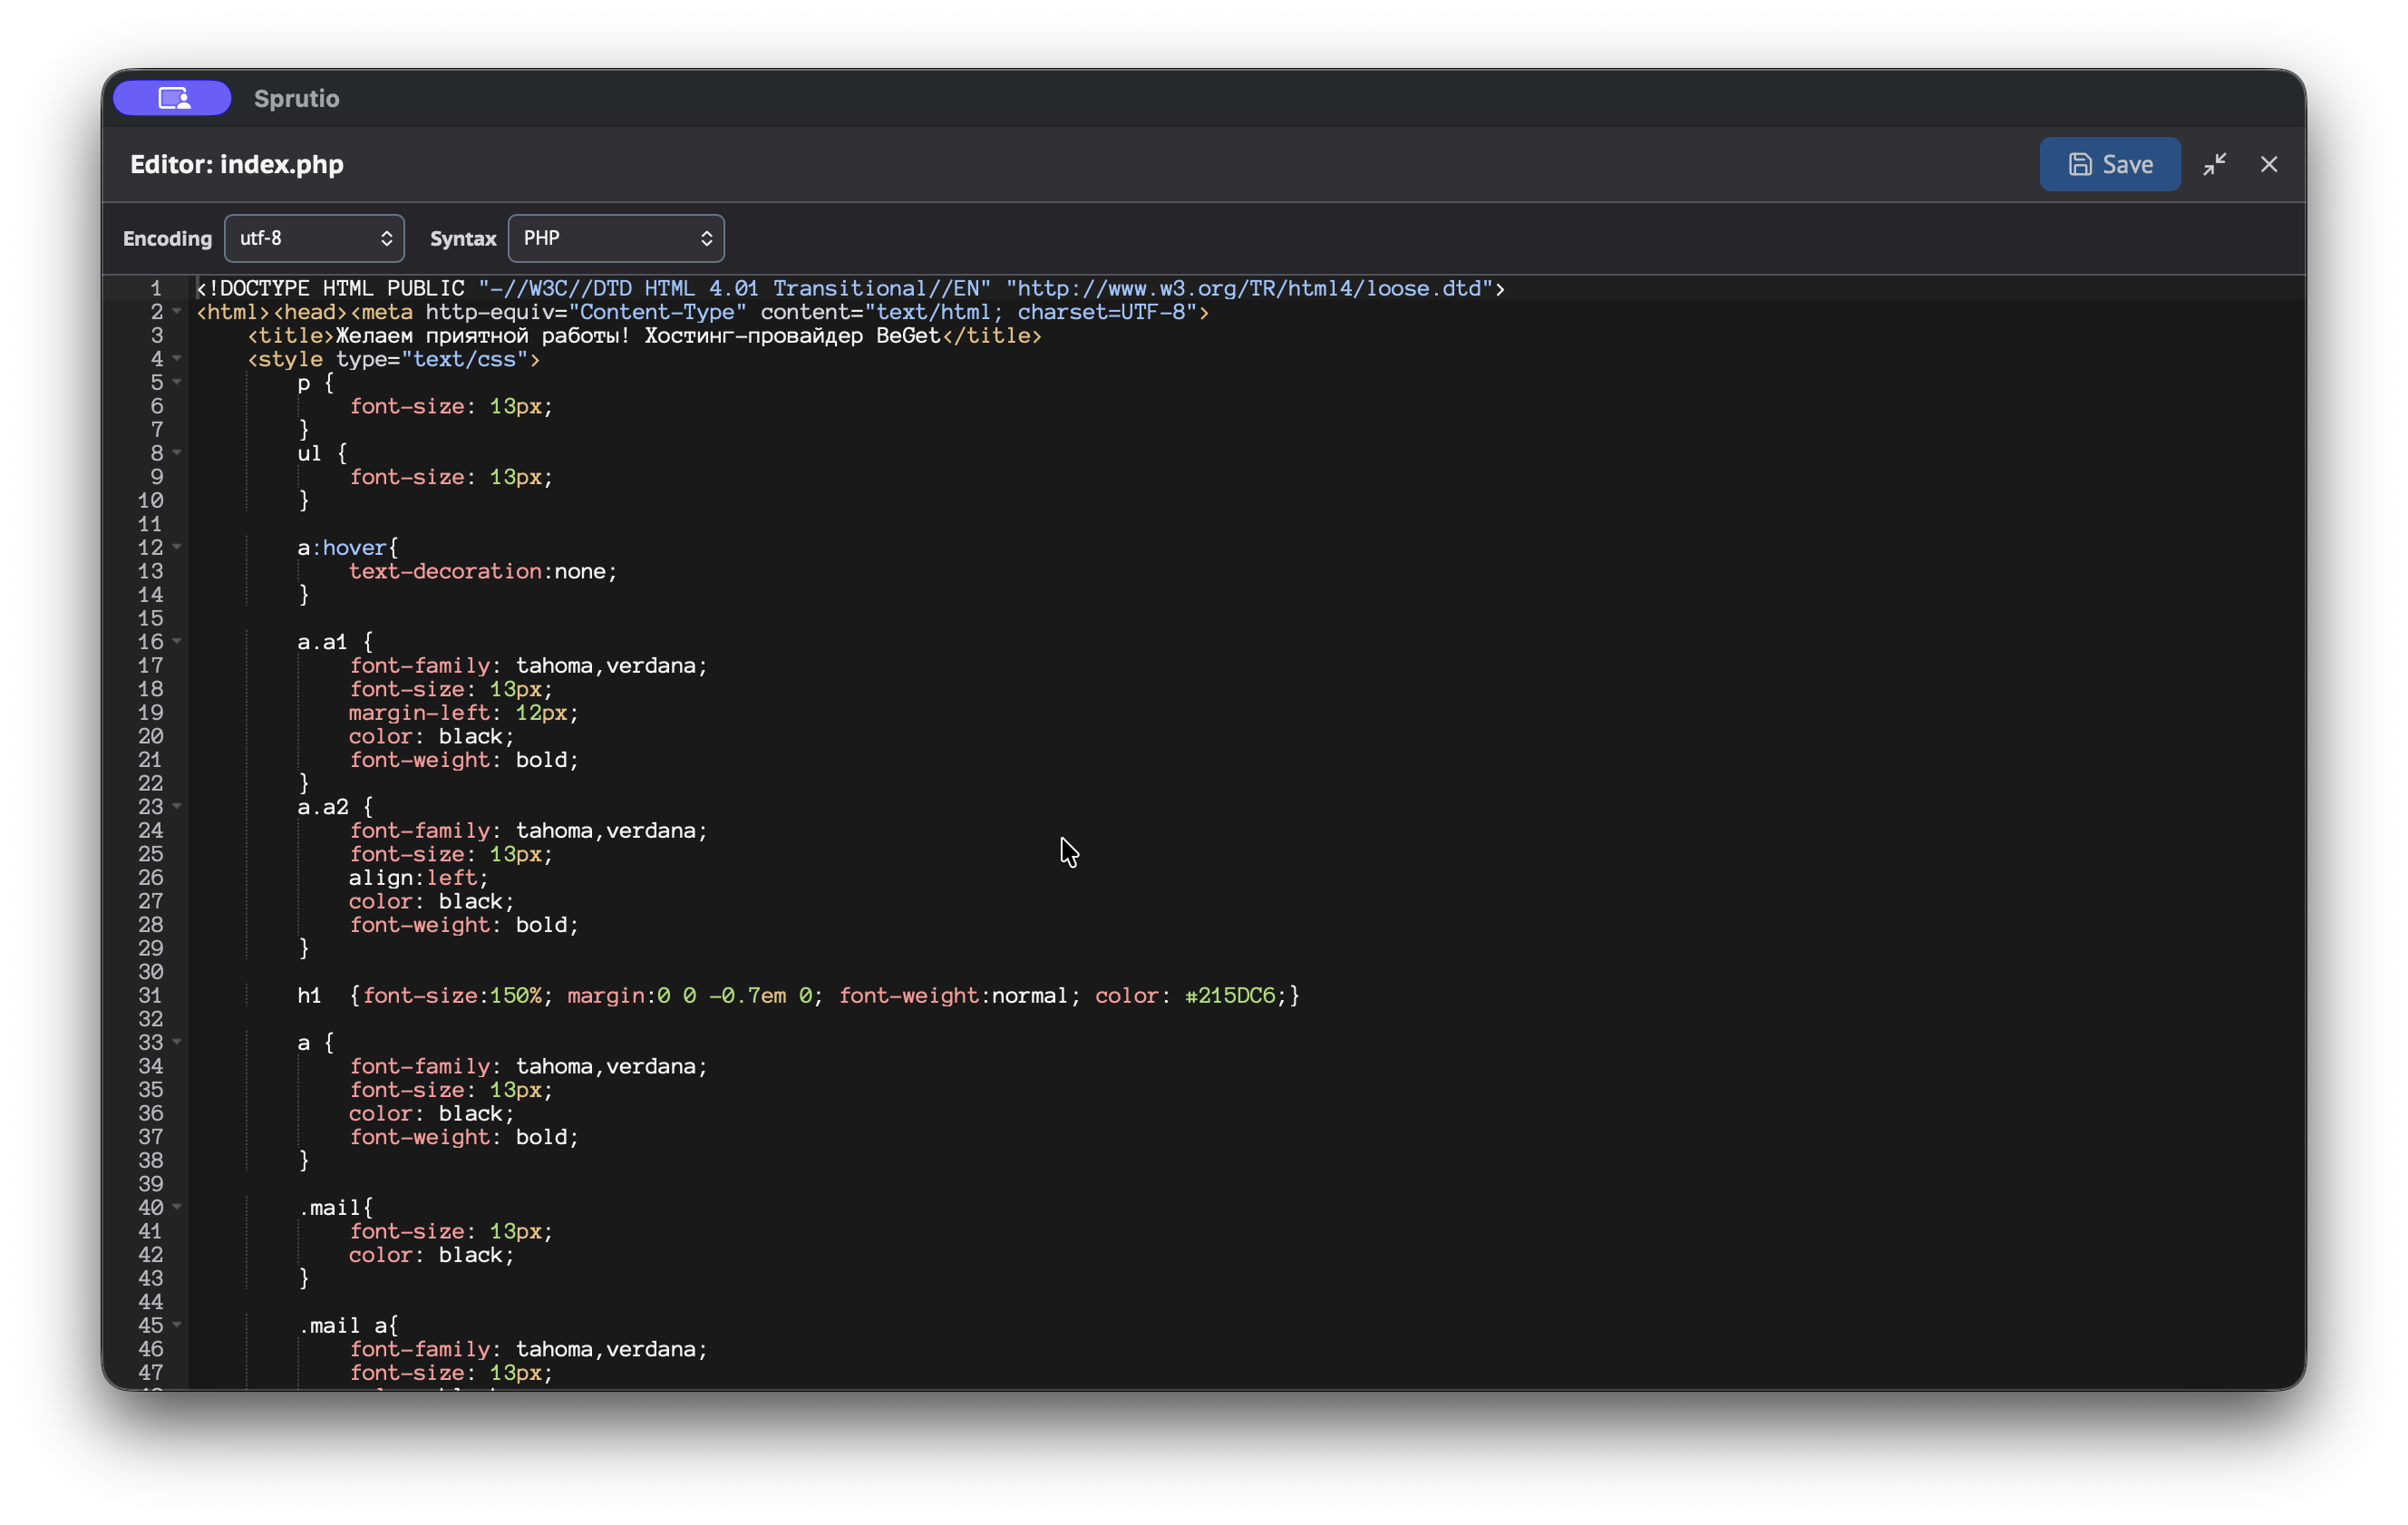Click the 'Editor: index.php' heading

[x=236, y=164]
